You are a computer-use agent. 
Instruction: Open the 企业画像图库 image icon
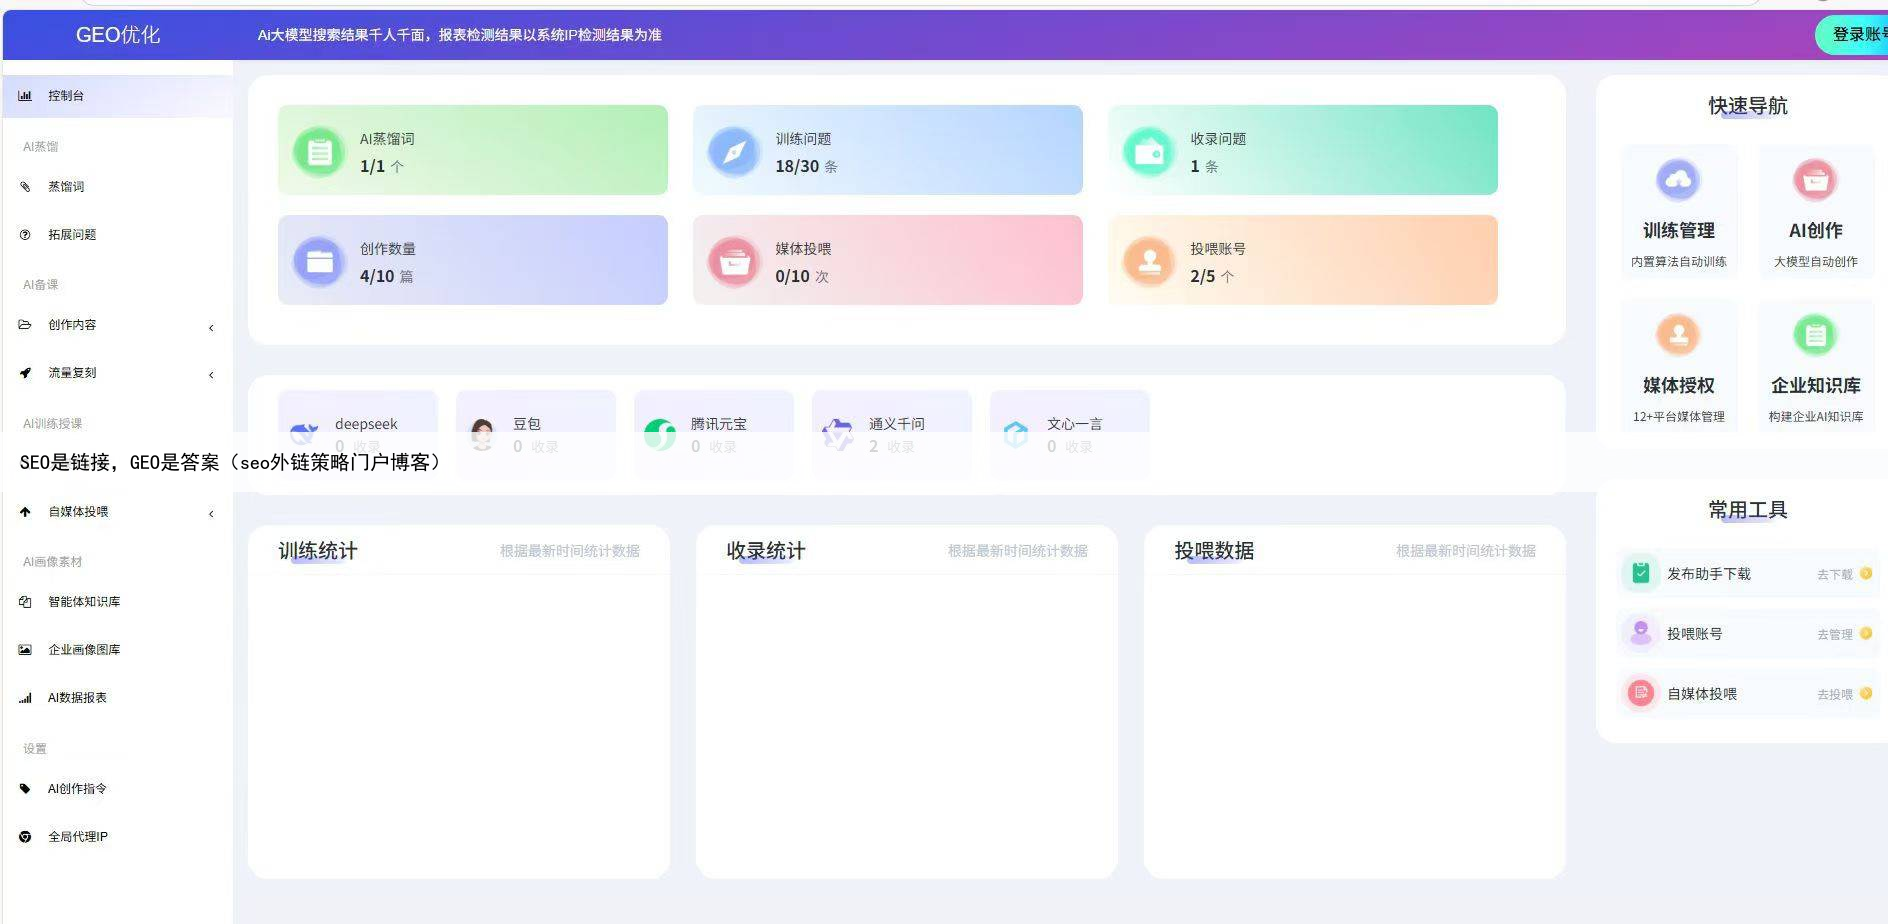[x=25, y=649]
